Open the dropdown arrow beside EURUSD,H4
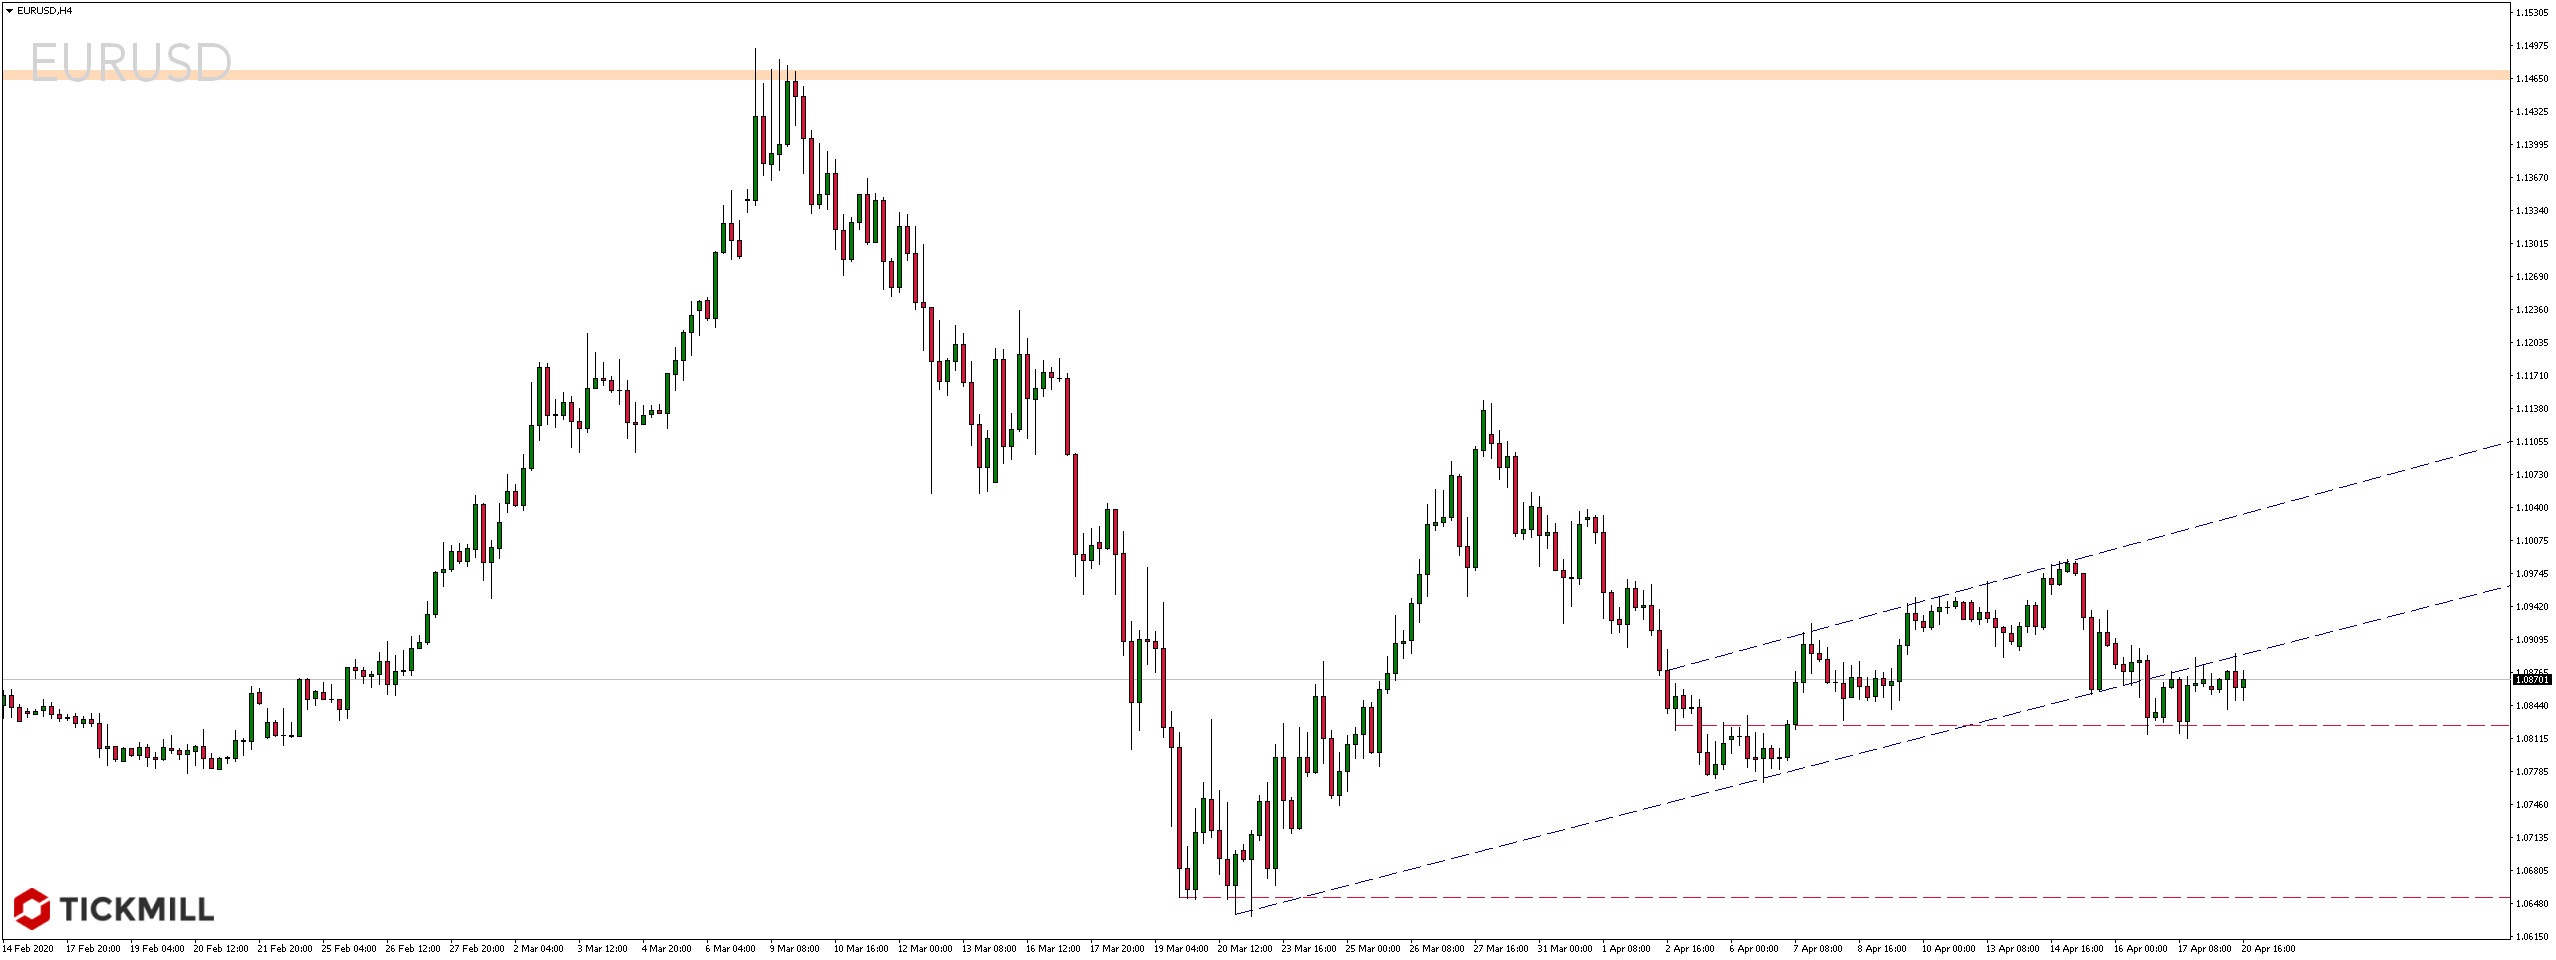This screenshot has height=960, width=2556. (9, 11)
